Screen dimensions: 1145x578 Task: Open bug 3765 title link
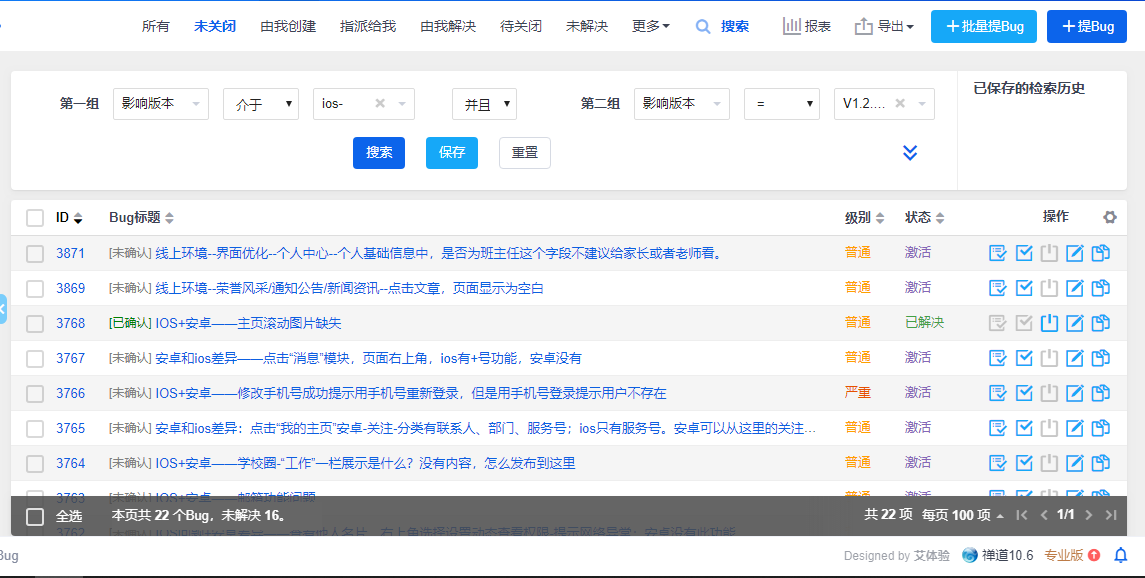click(485, 428)
